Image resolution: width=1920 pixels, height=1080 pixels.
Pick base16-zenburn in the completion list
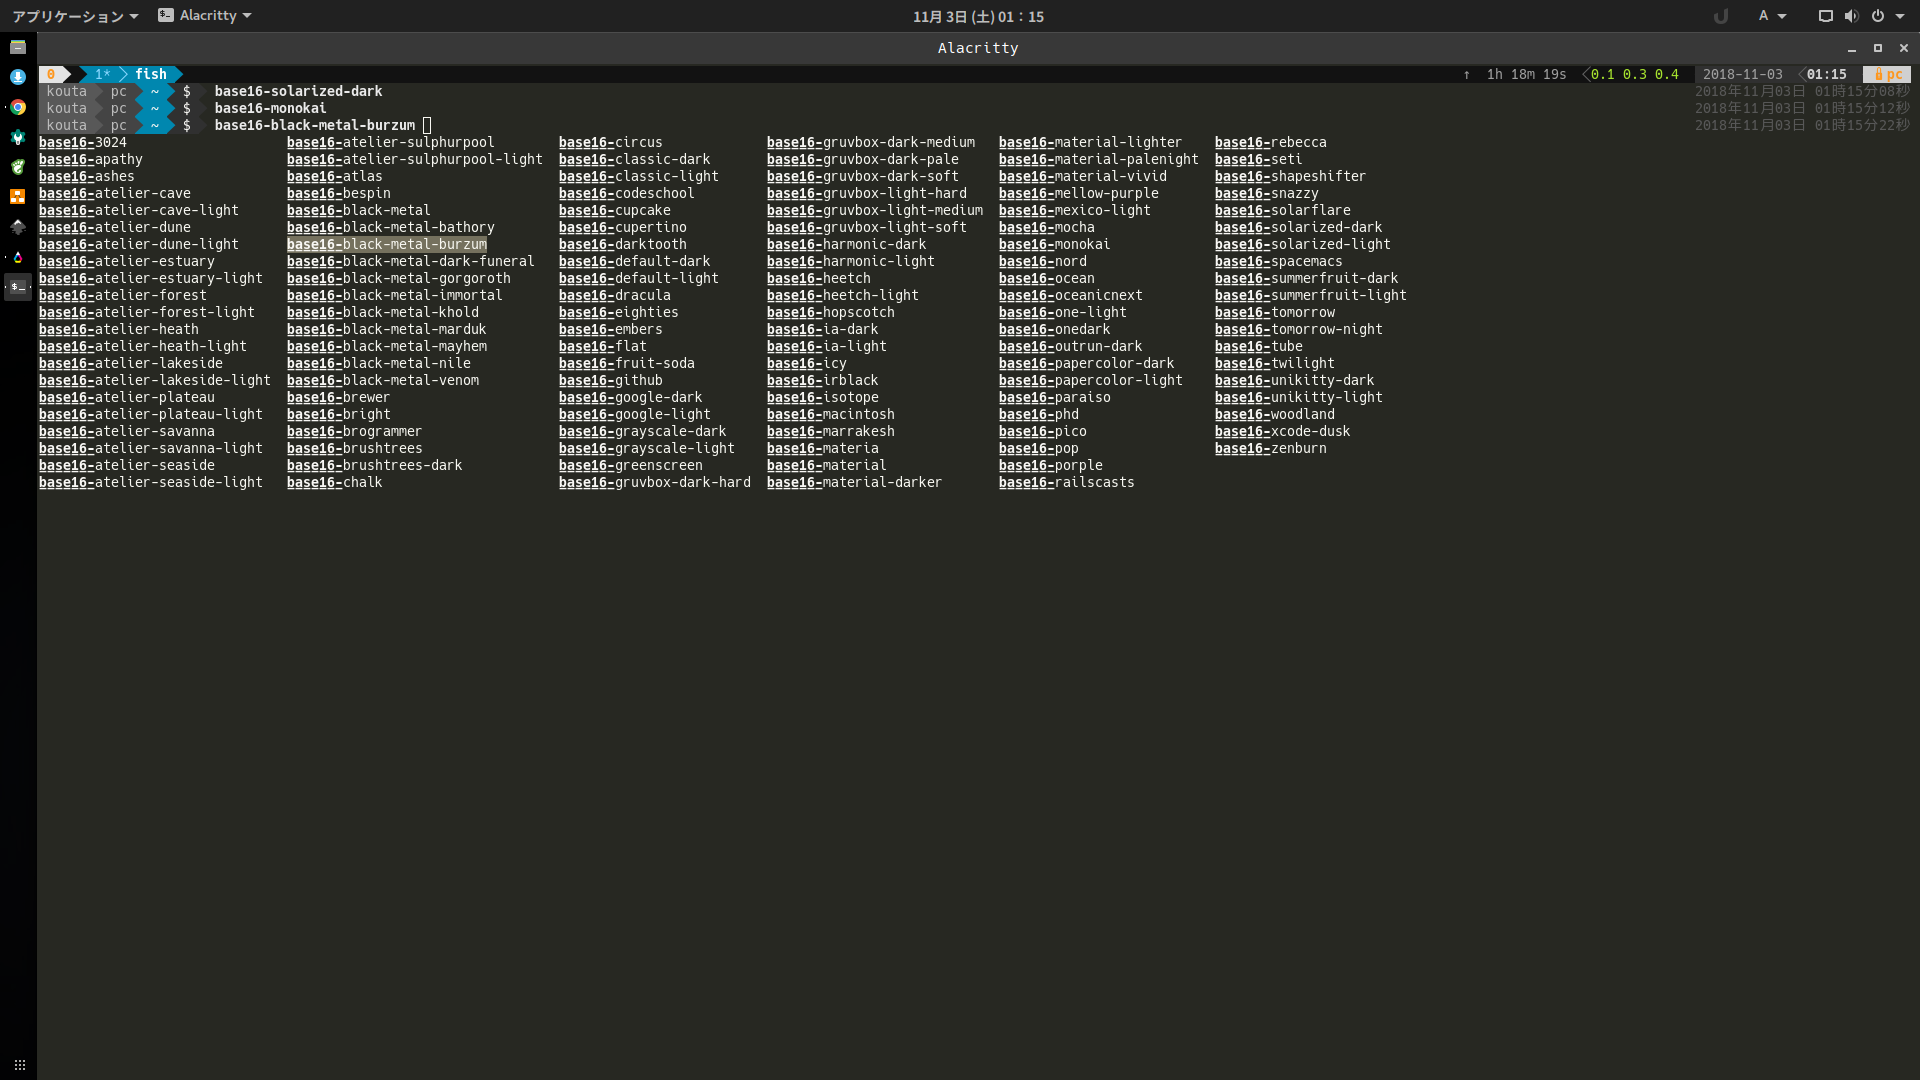(1270, 448)
